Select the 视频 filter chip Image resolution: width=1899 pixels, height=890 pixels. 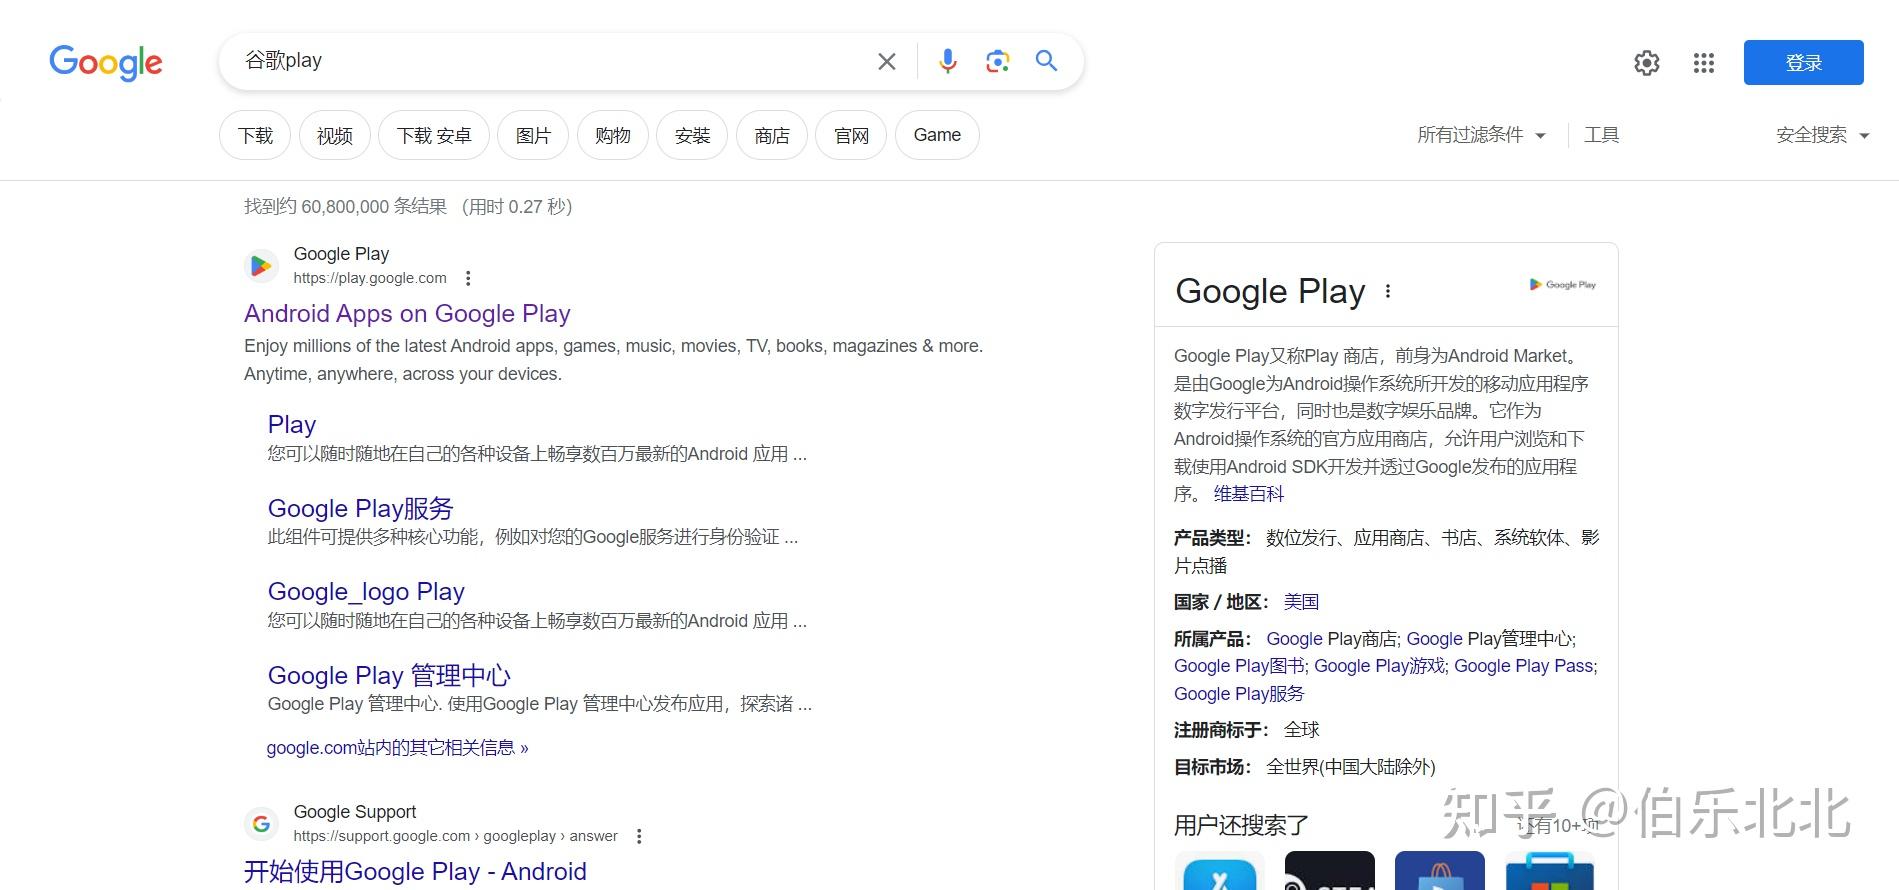(335, 135)
